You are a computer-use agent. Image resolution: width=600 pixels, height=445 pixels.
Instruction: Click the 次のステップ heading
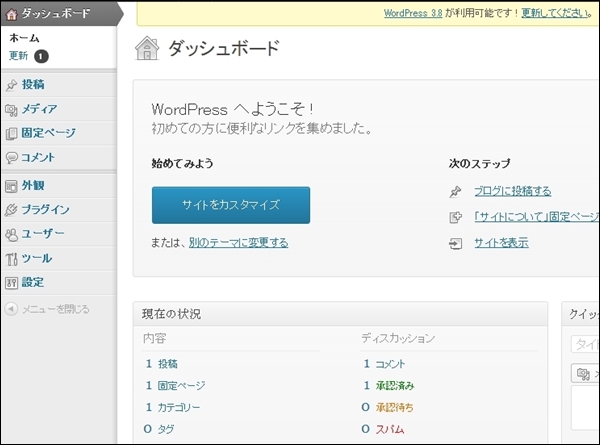pos(479,163)
